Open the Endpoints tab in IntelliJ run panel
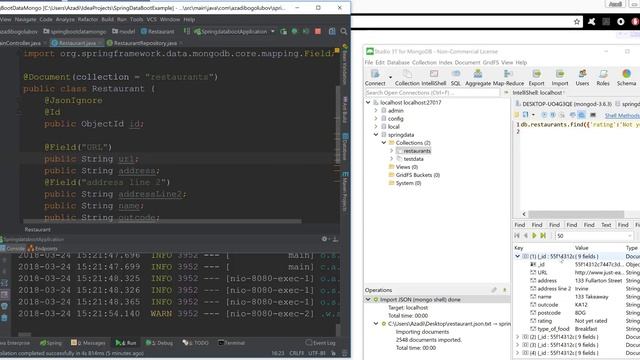640x360 pixels. tap(43, 249)
